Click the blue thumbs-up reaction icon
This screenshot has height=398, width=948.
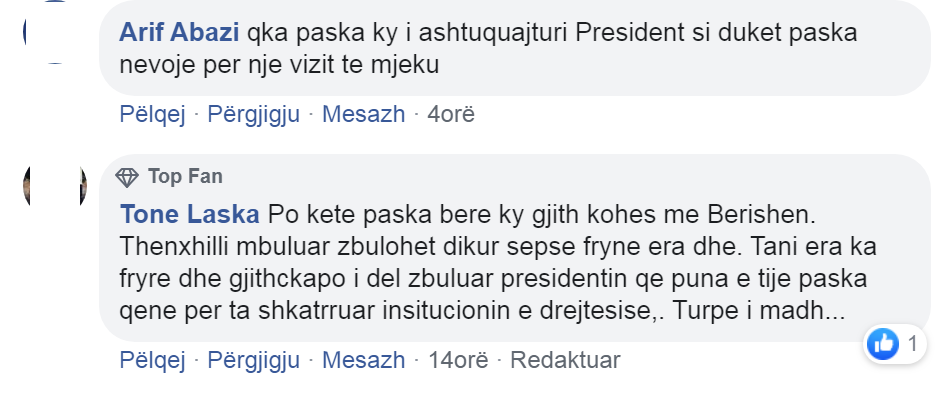point(883,344)
